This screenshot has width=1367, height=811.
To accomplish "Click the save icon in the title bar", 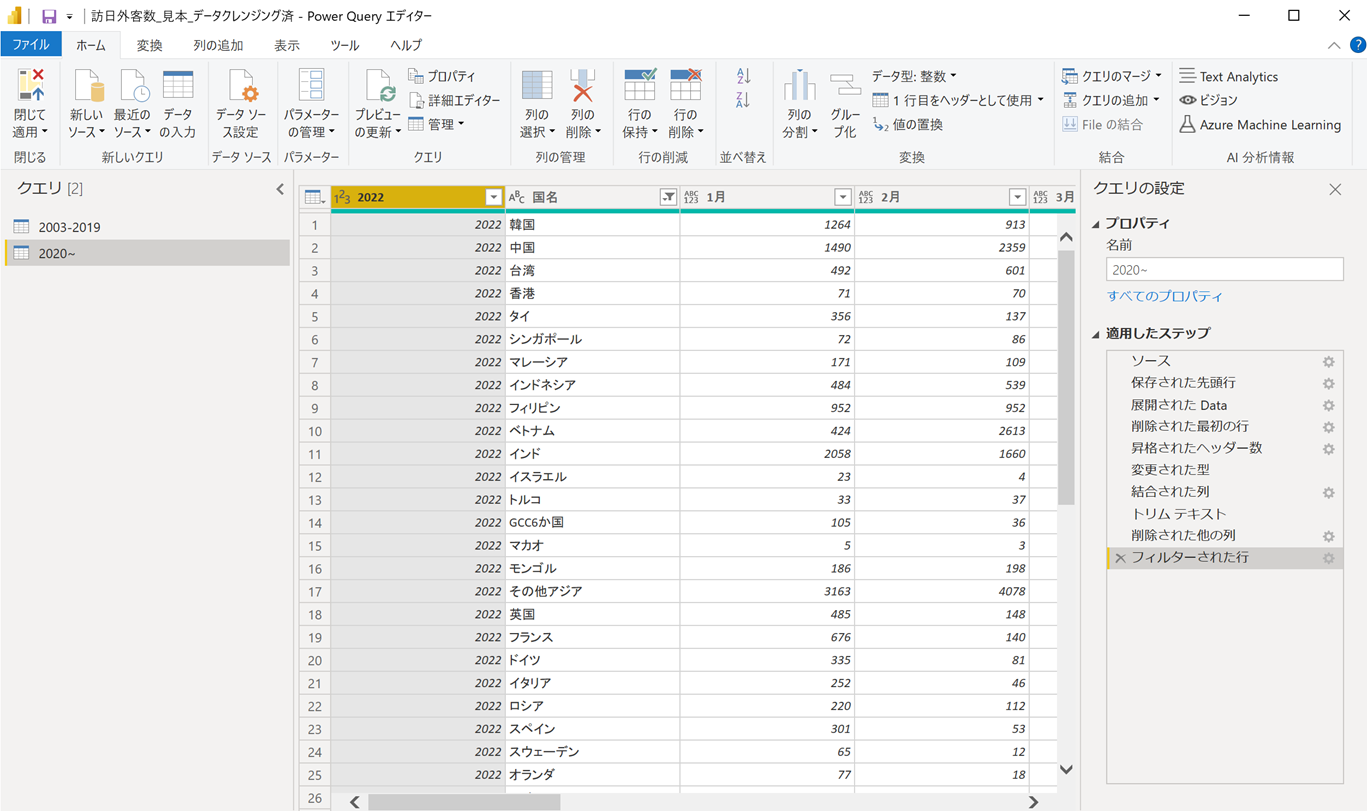I will pos(48,16).
